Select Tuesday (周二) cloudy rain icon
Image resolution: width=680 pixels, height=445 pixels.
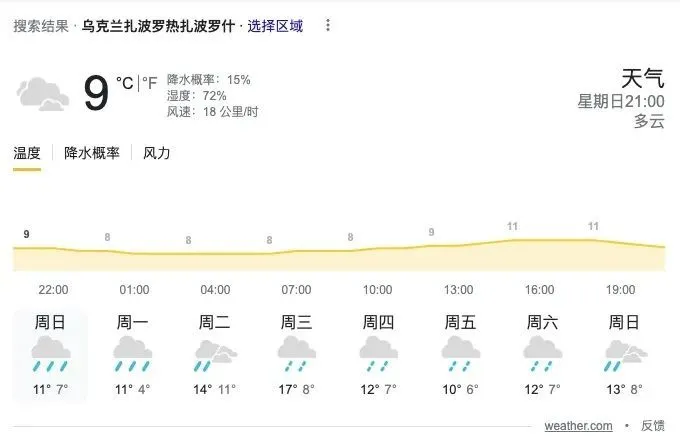pos(215,354)
